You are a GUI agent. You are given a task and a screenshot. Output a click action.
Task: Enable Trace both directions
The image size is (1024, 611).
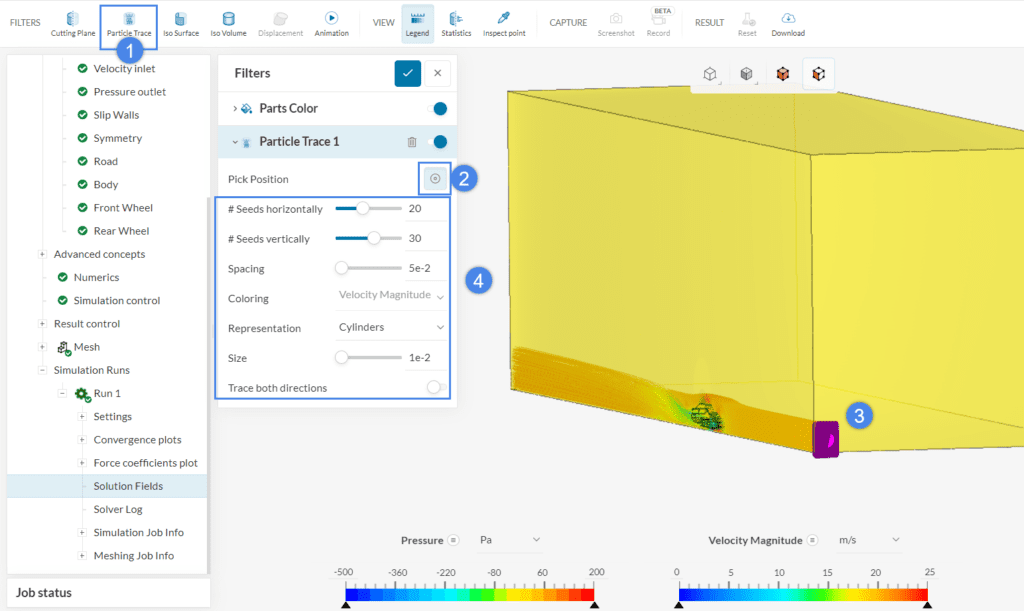(x=436, y=388)
